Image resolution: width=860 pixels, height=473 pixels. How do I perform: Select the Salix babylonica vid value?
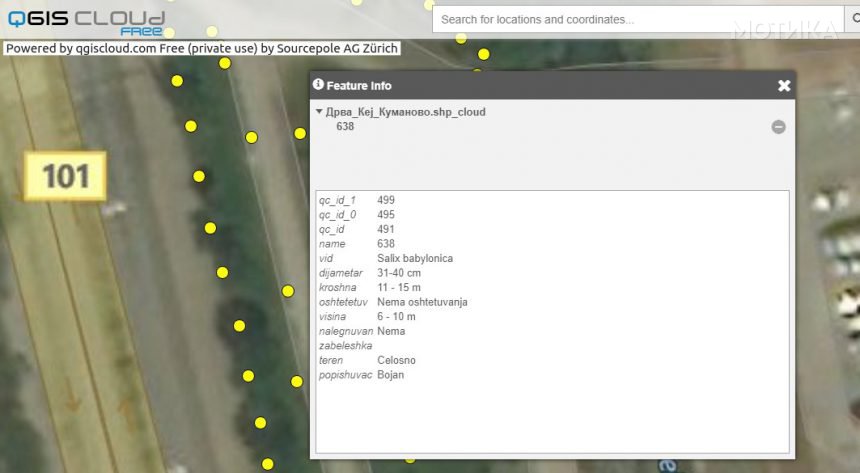point(415,258)
